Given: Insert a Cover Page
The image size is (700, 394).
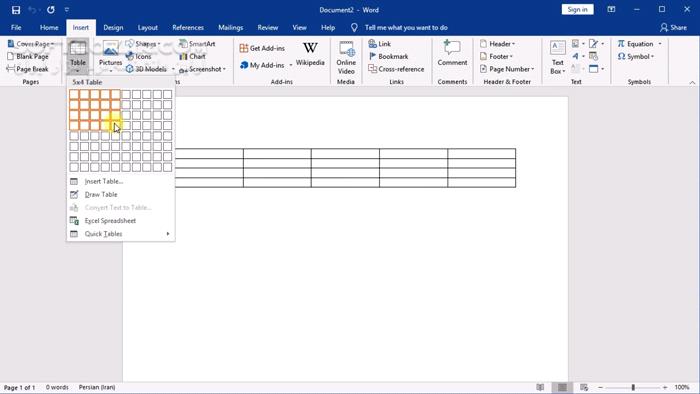Looking at the screenshot, I should [31, 44].
